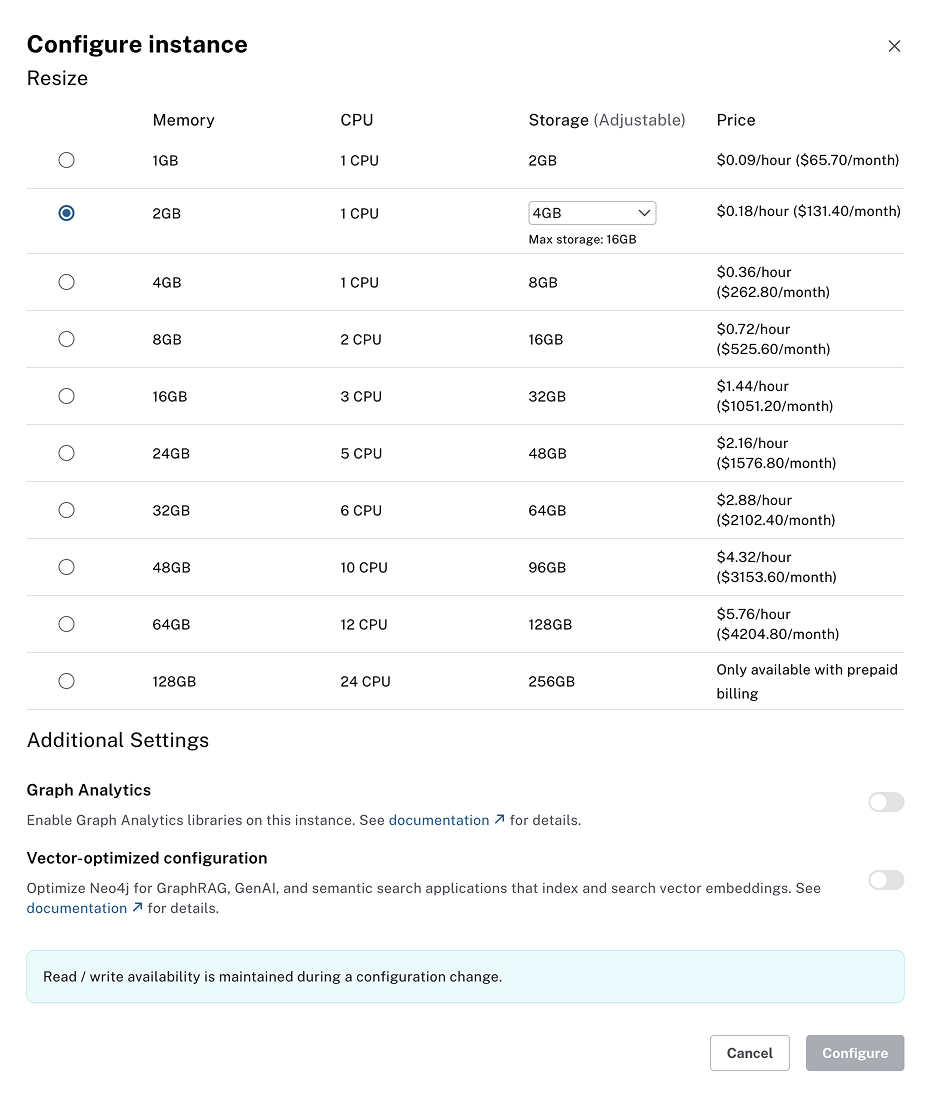Select the 32GB memory option
931x1100 pixels.
coord(66,510)
